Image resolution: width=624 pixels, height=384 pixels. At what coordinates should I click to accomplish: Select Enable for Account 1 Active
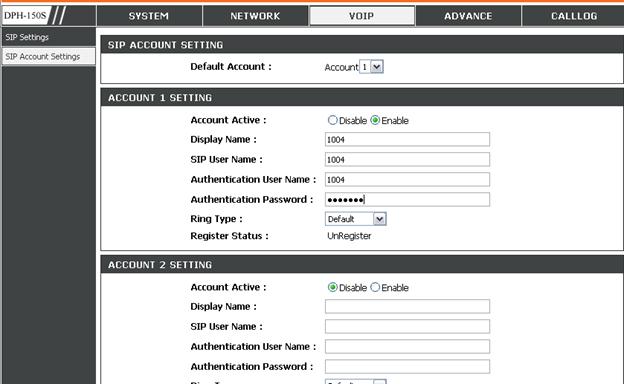[375, 120]
